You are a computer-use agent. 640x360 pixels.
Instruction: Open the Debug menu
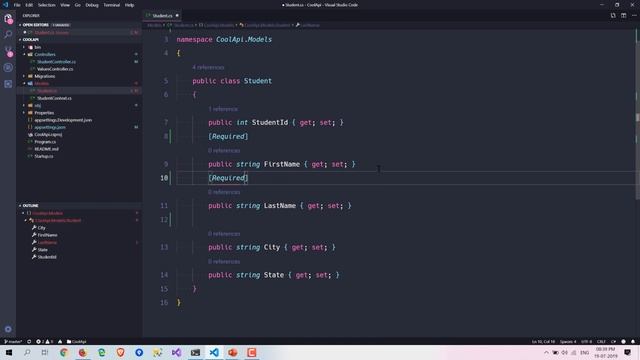[x=92, y=5]
